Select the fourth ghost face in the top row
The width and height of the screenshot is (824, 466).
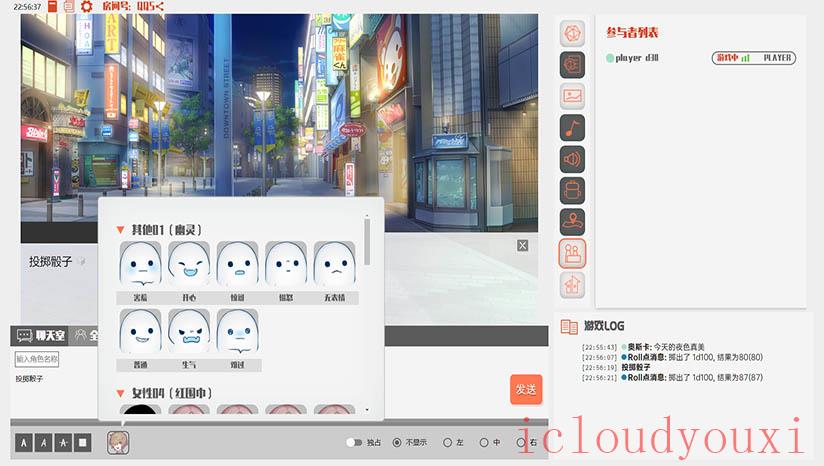pos(286,265)
